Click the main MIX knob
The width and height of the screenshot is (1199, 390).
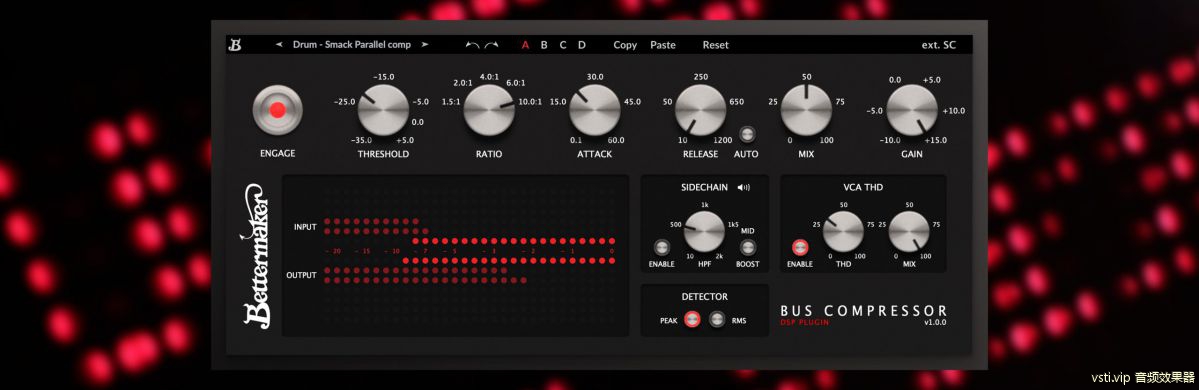[806, 109]
